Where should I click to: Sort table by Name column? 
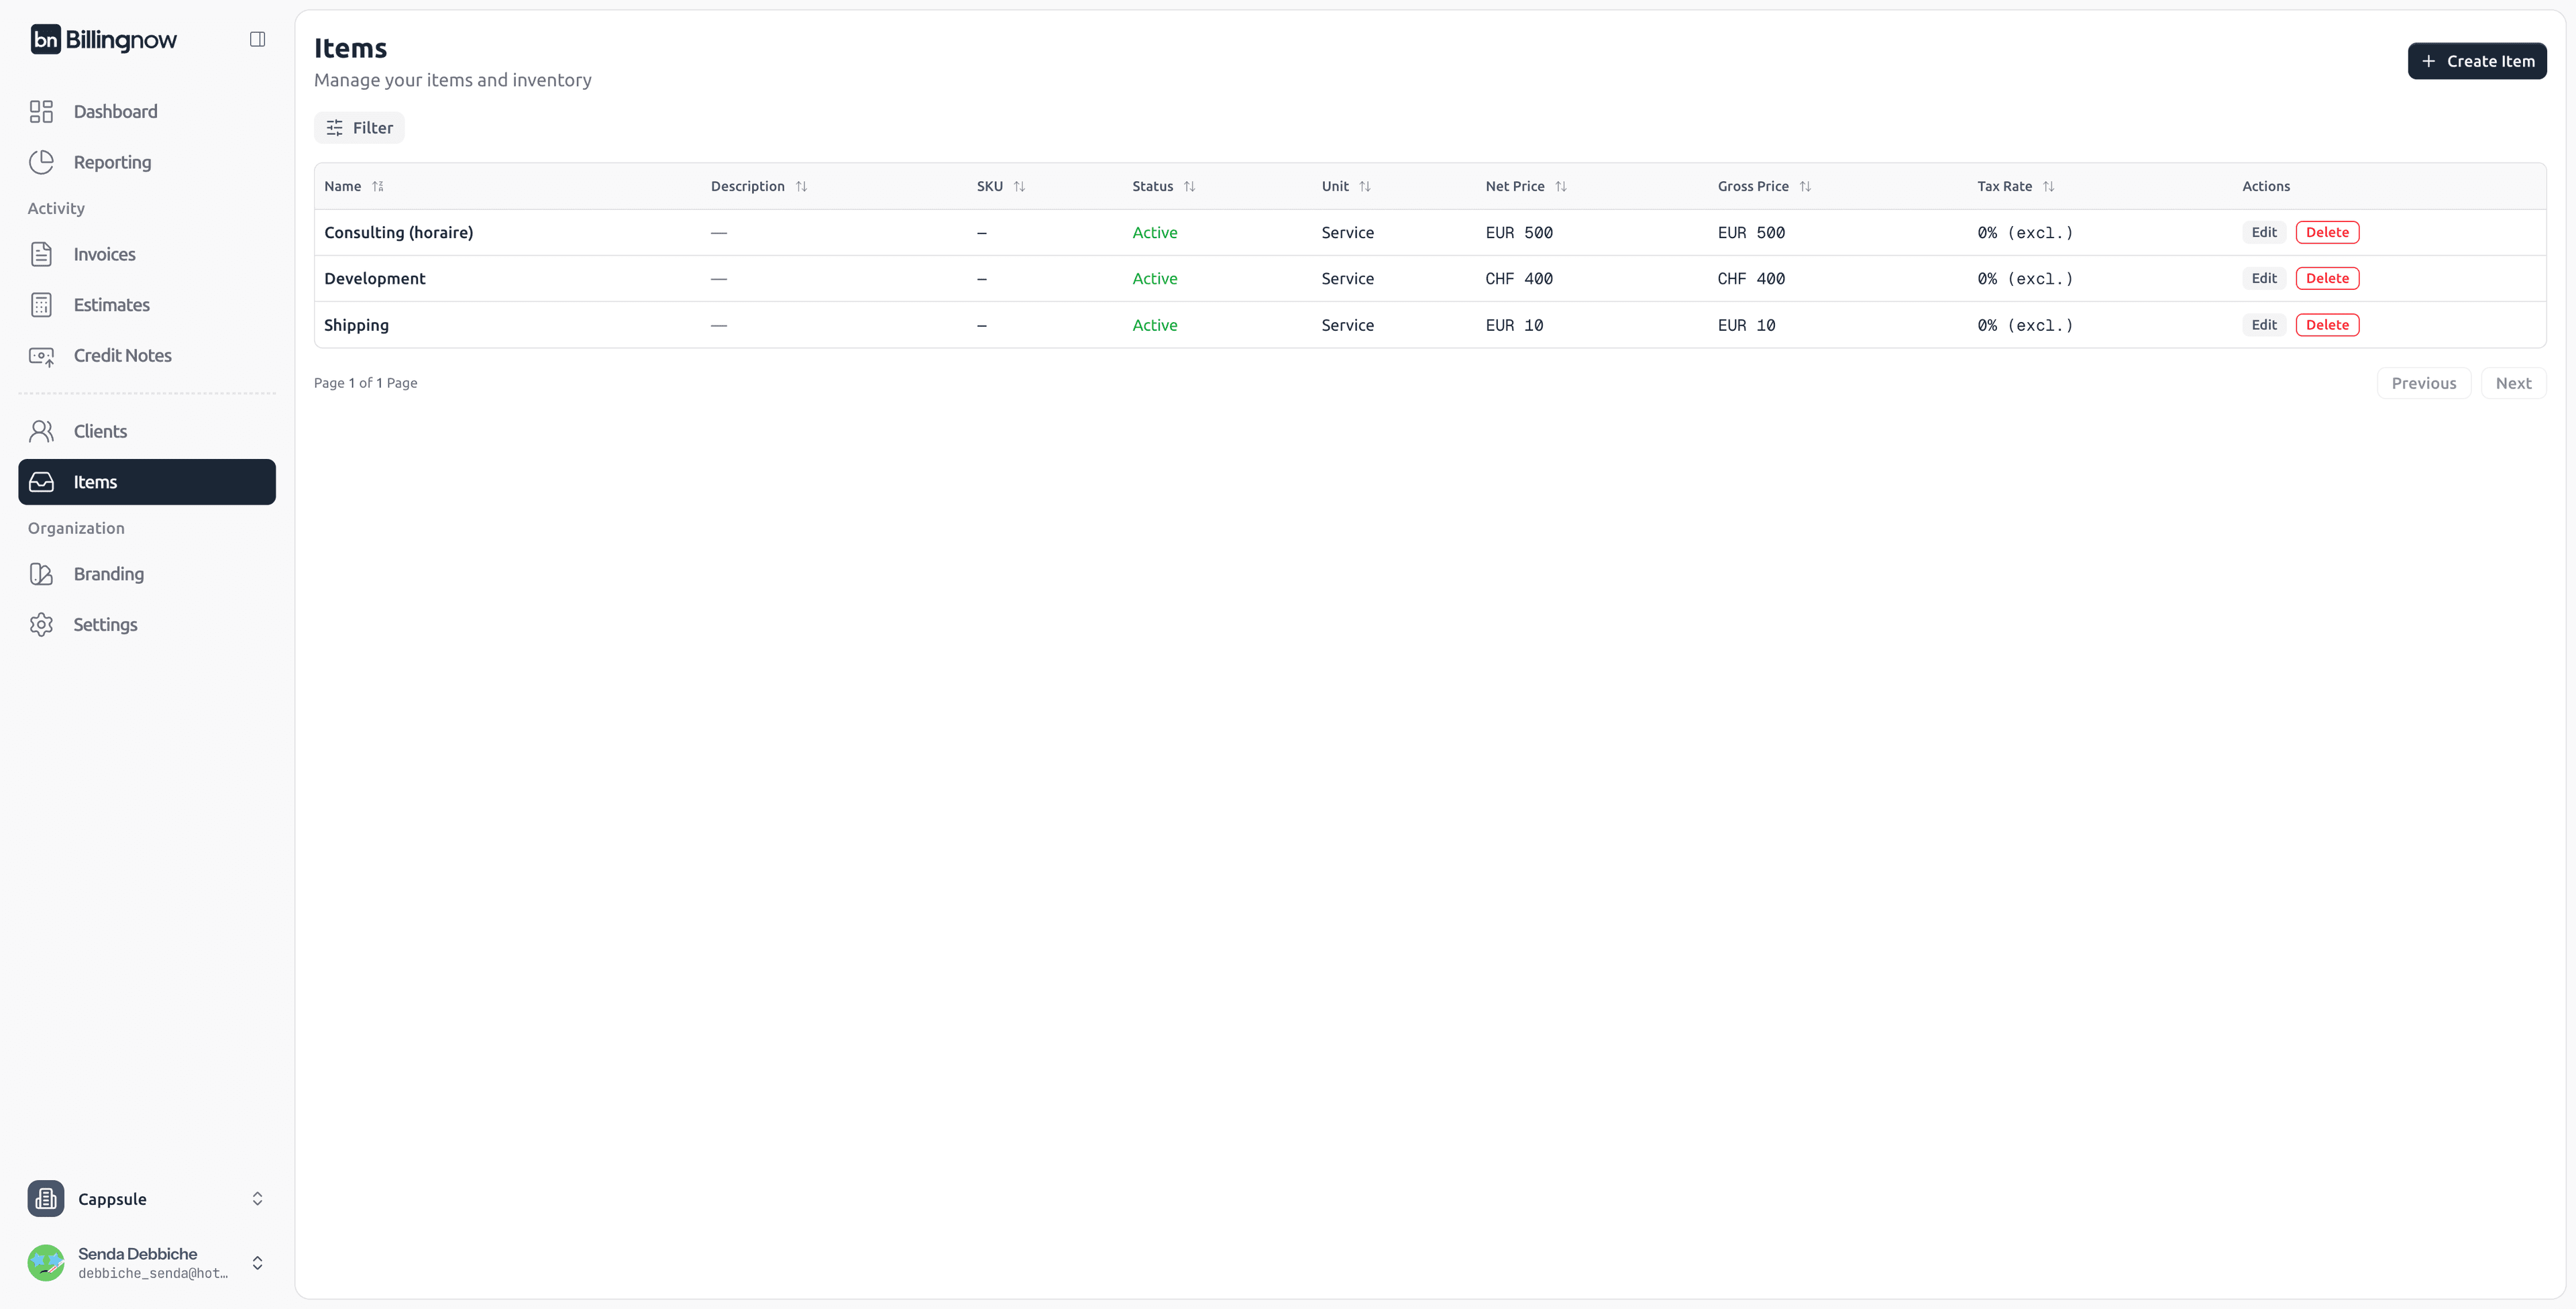[377, 186]
